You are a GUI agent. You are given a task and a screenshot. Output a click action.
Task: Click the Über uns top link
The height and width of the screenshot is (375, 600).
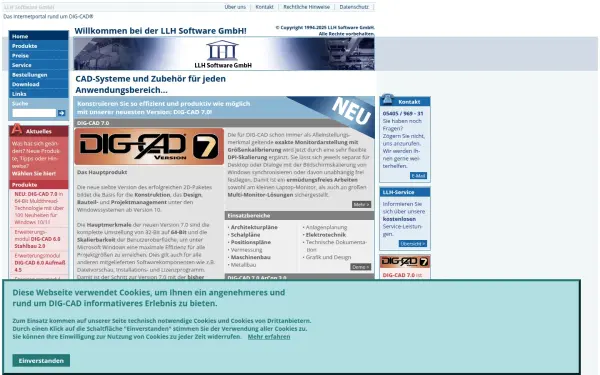(235, 7)
